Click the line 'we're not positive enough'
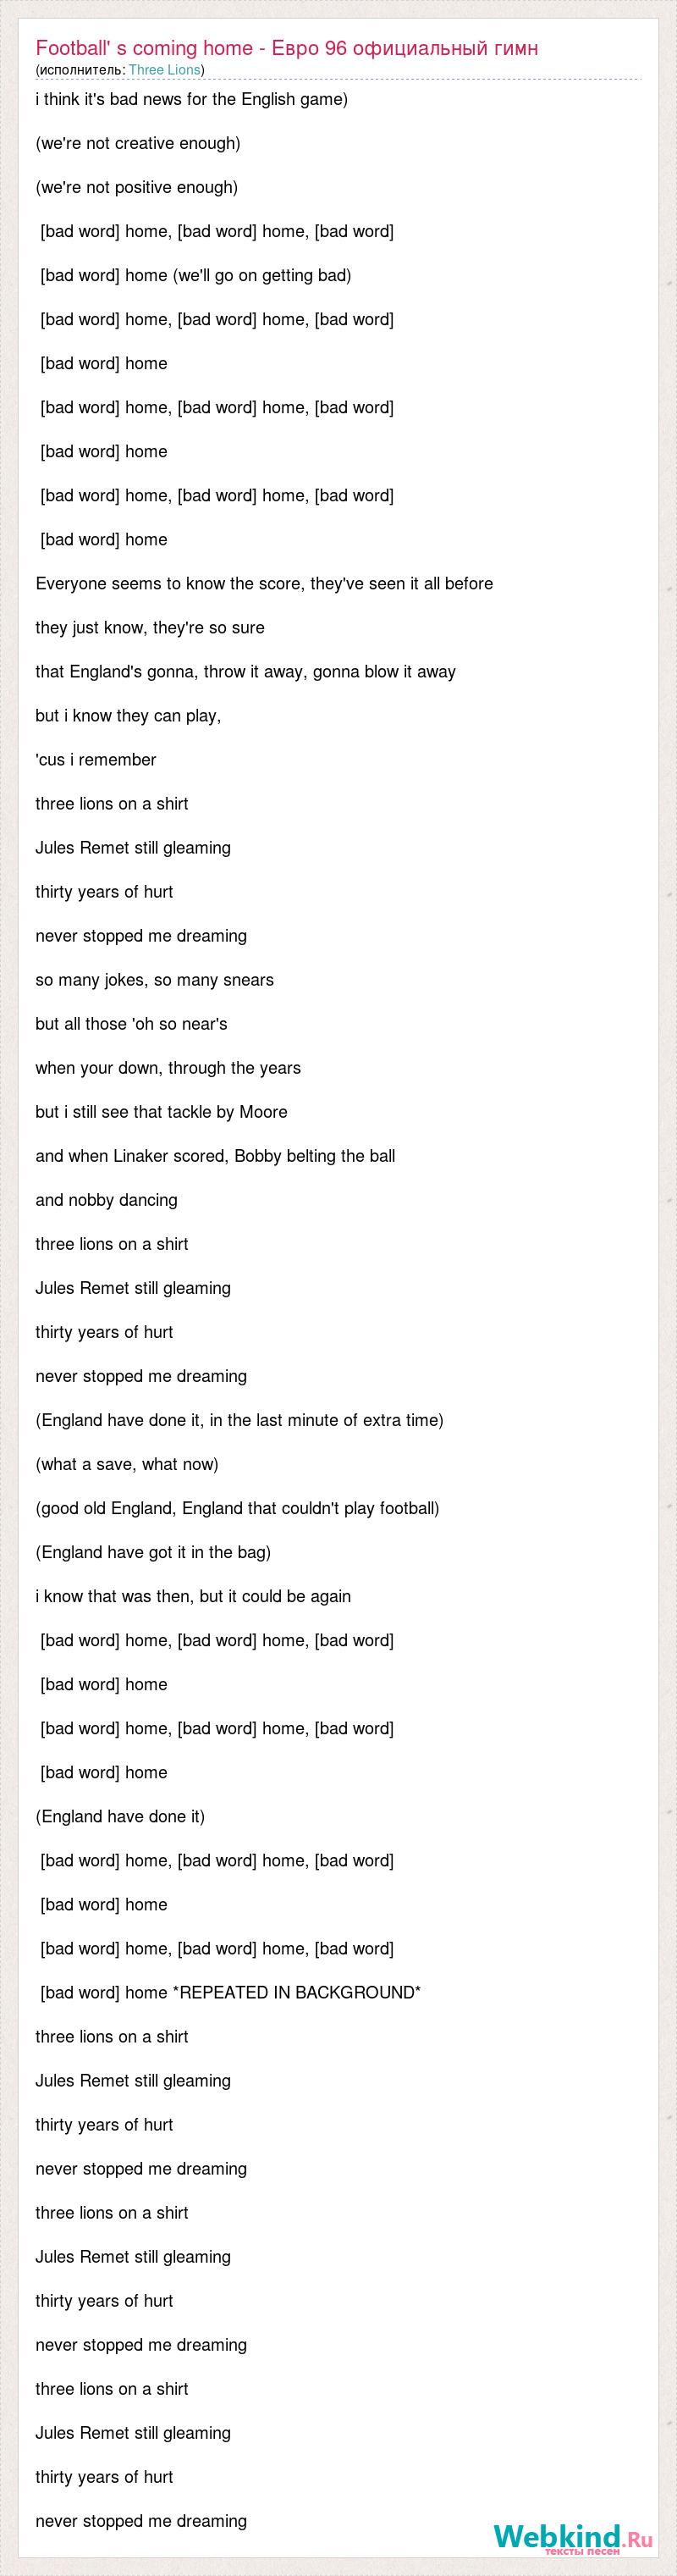 (137, 187)
